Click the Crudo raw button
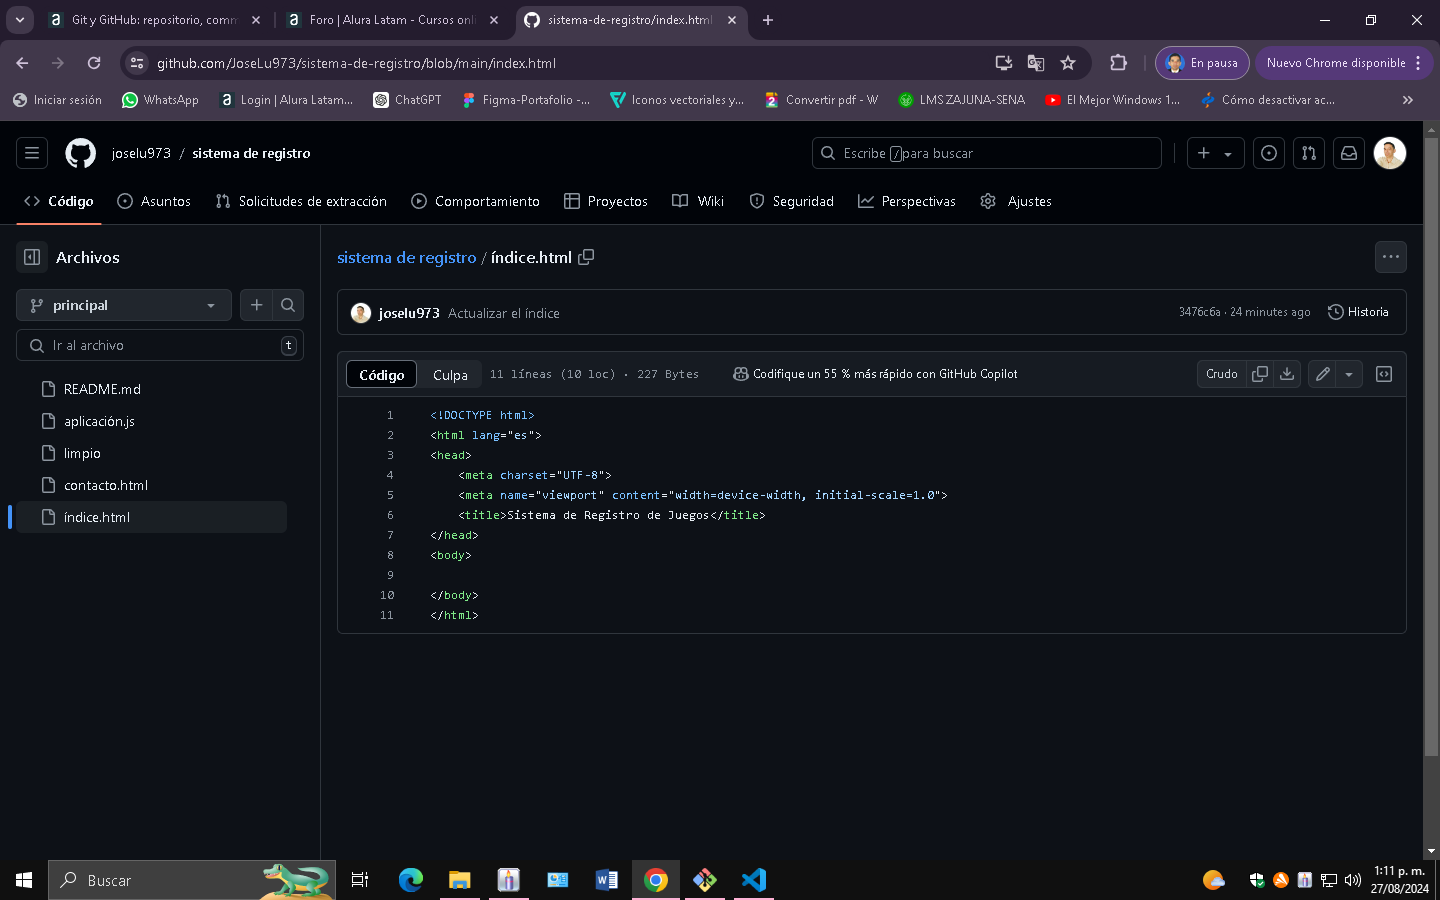The height and width of the screenshot is (900, 1440). pyautogui.click(x=1221, y=374)
